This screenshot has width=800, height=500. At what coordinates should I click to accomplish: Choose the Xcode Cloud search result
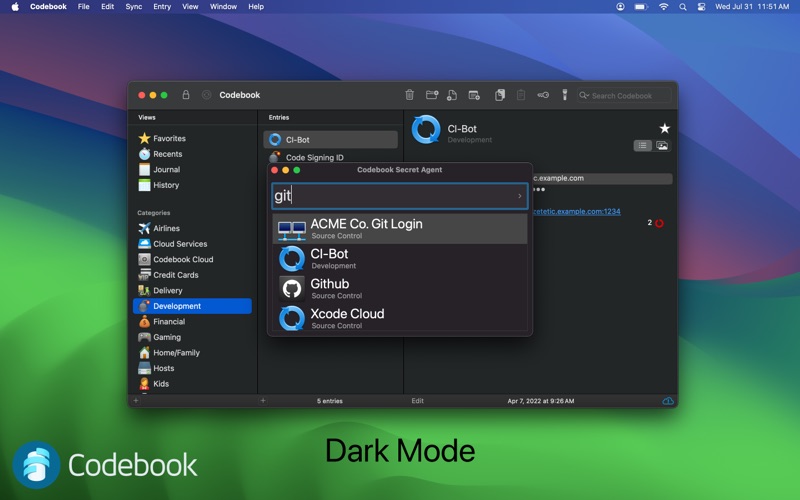coord(399,318)
